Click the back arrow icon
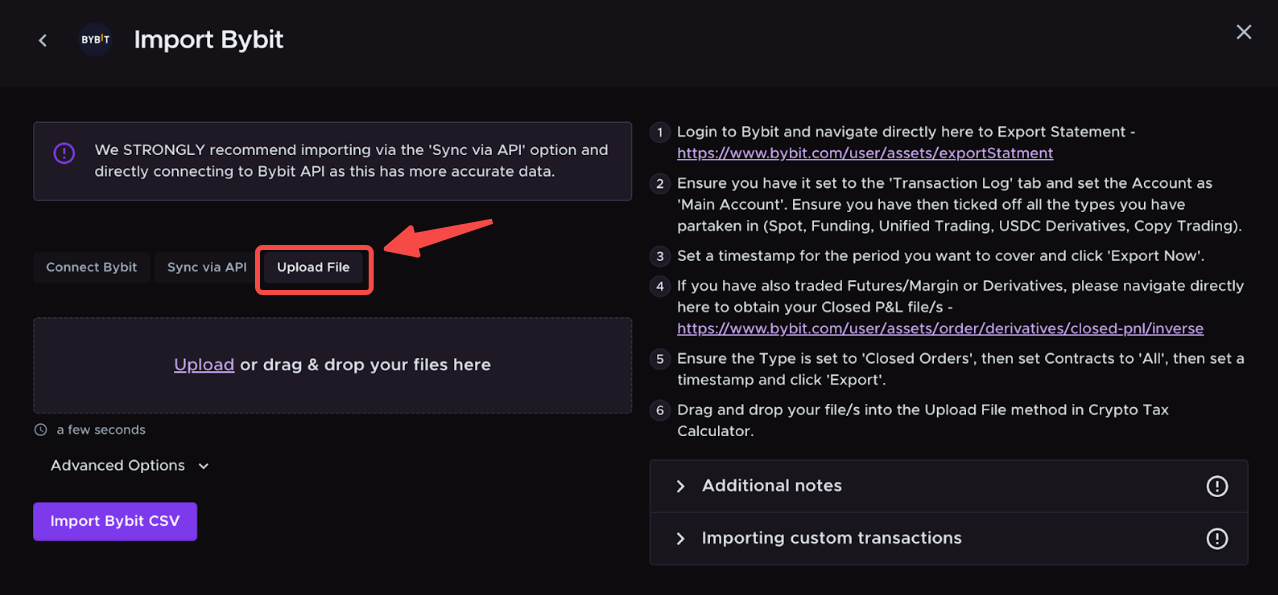 click(42, 40)
